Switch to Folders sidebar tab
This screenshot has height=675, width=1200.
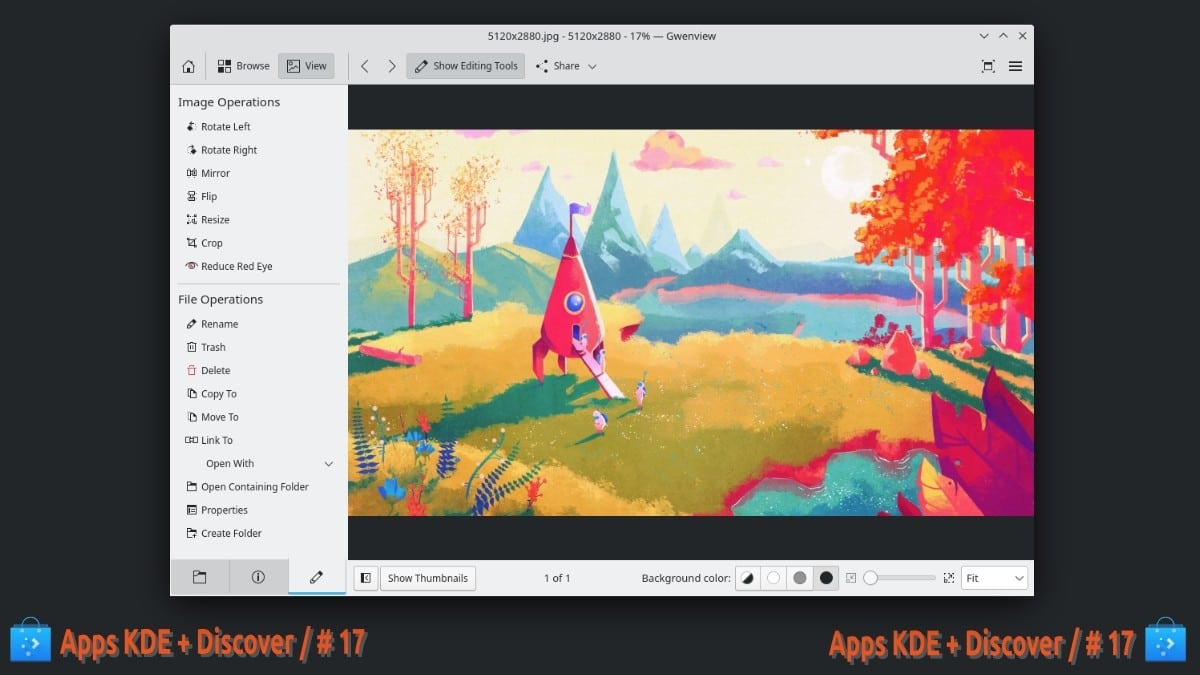click(199, 577)
